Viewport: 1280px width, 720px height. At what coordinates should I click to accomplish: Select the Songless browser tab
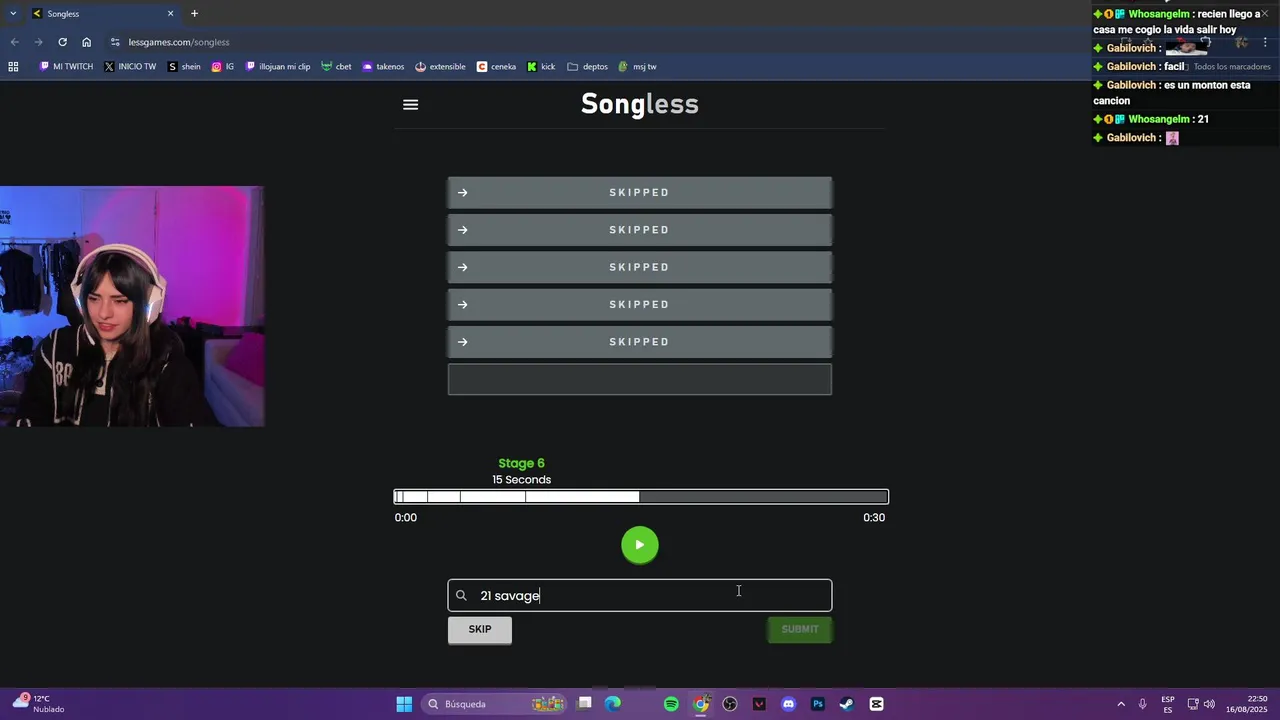click(103, 13)
